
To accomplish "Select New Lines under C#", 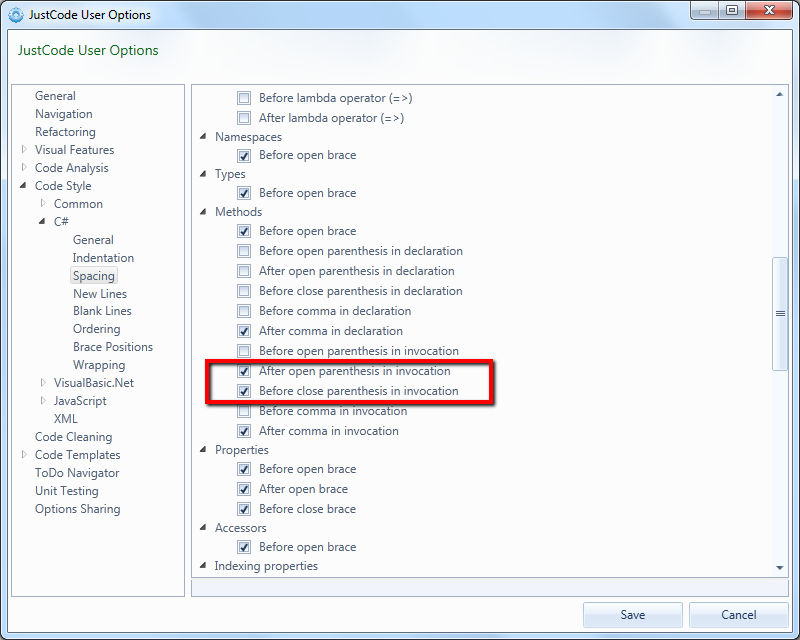I will [100, 294].
